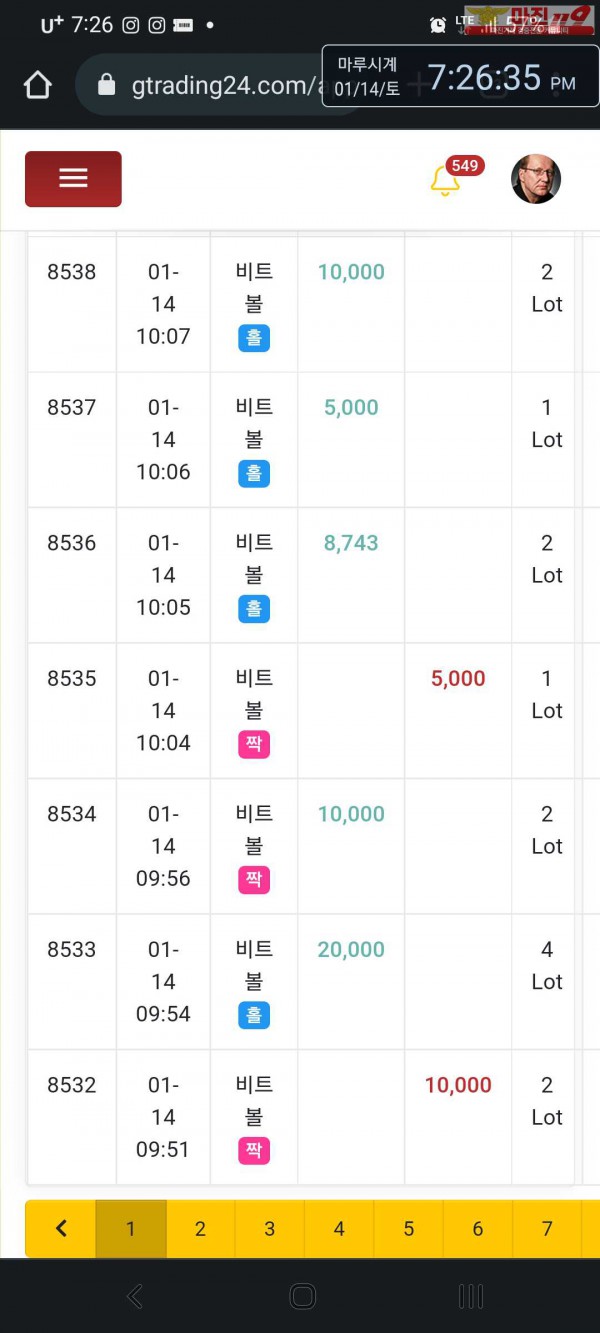
Task: Open the red hamburger menu
Action: [73, 179]
